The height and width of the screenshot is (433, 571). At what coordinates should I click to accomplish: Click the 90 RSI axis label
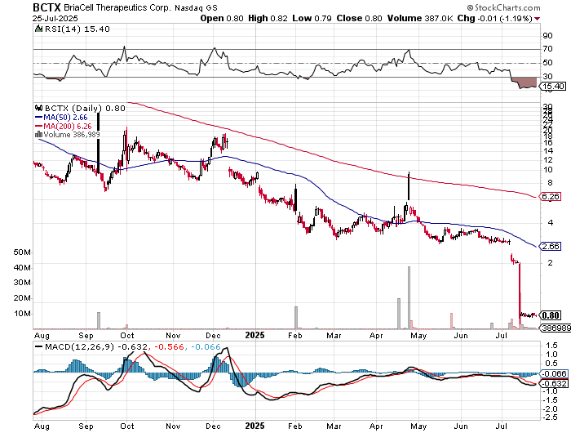coord(547,36)
